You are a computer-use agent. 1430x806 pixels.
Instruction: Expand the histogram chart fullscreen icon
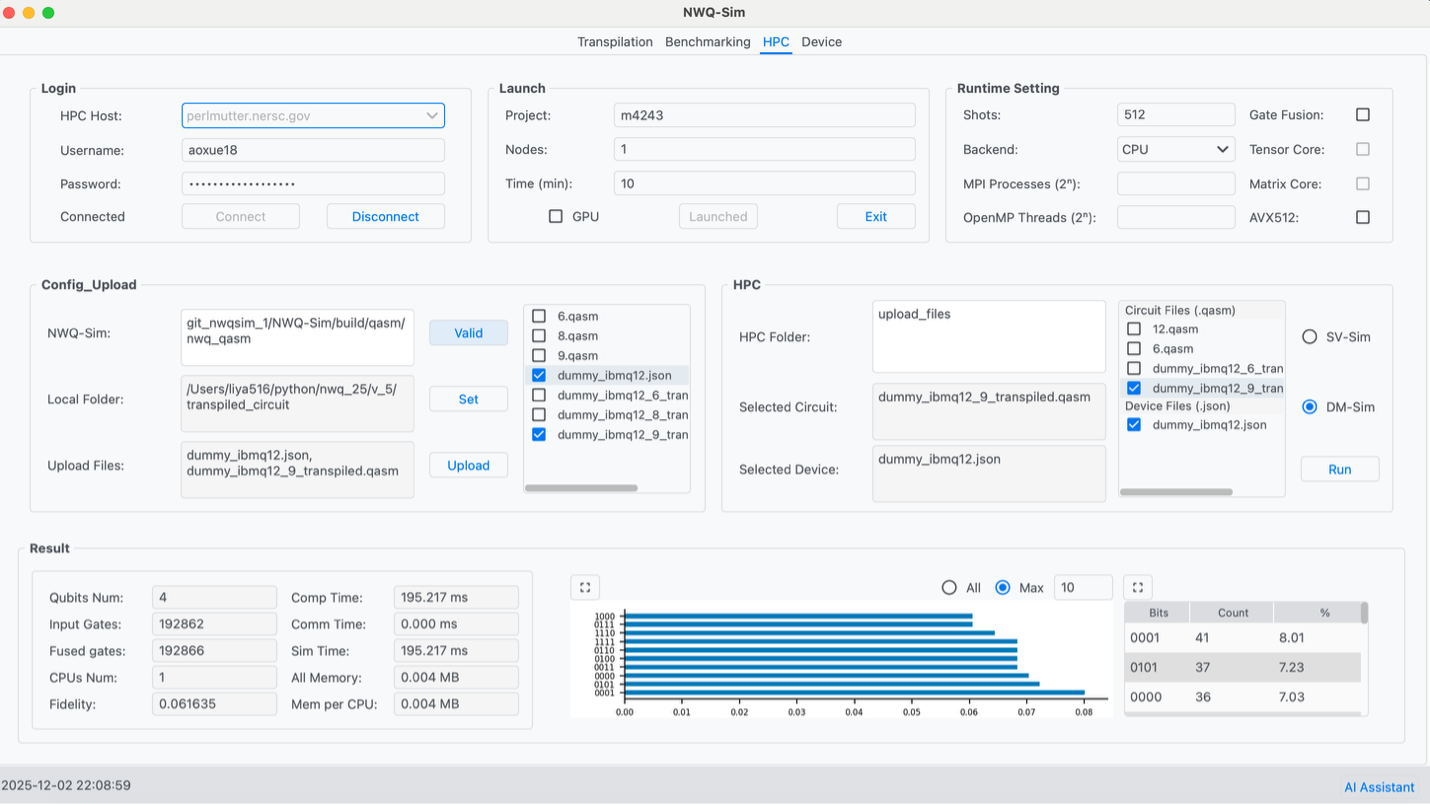pos(585,587)
